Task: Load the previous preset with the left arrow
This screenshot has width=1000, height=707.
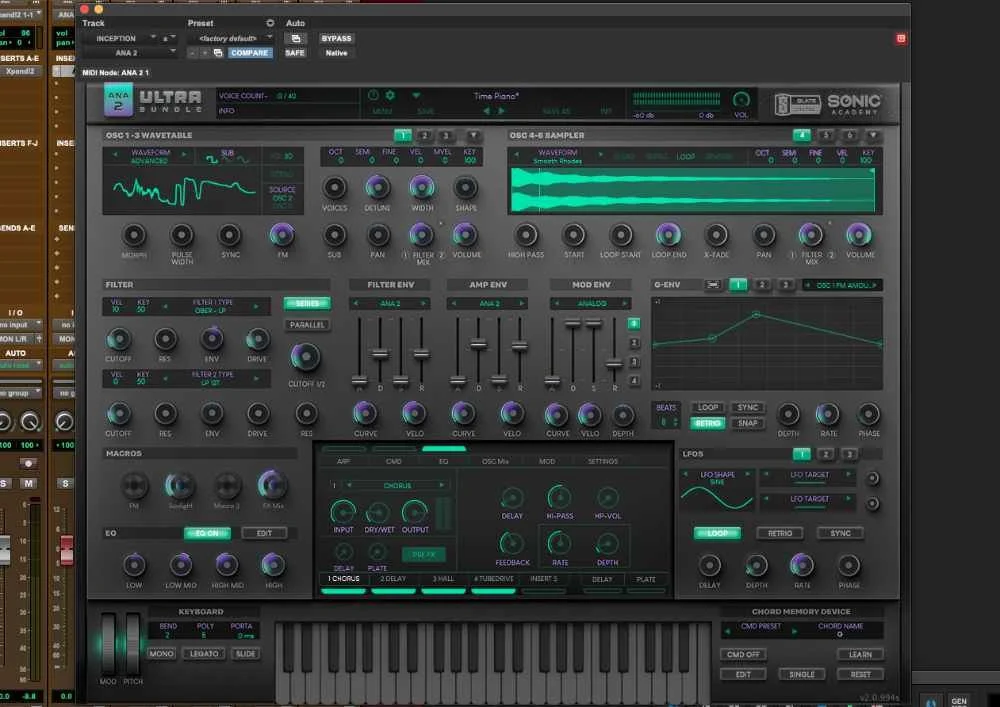Action: (486, 111)
